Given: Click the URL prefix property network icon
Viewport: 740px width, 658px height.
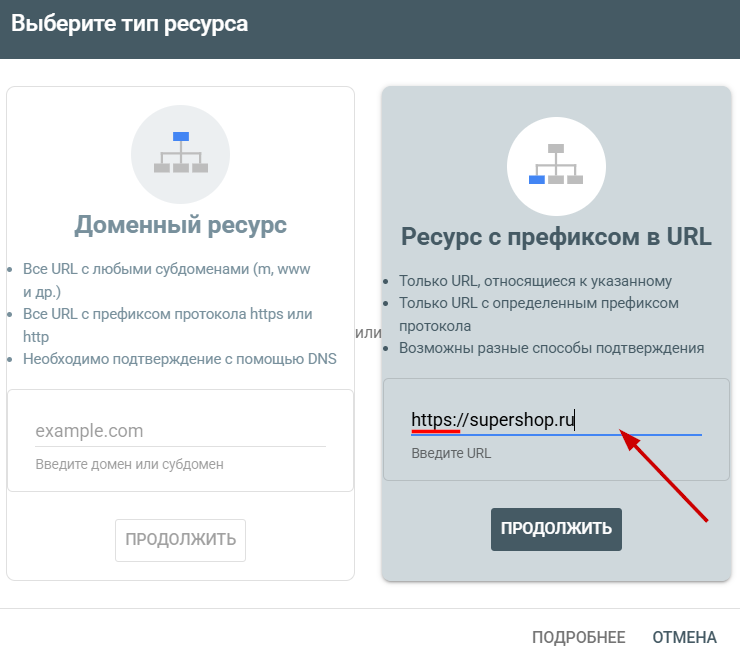Looking at the screenshot, I should tap(556, 166).
